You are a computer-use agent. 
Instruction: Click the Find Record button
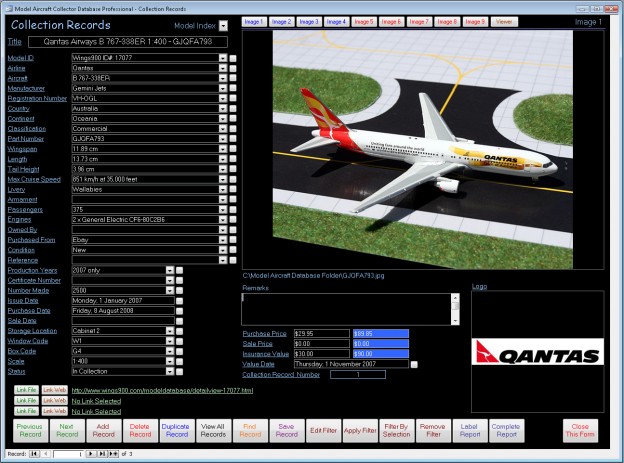(250, 430)
